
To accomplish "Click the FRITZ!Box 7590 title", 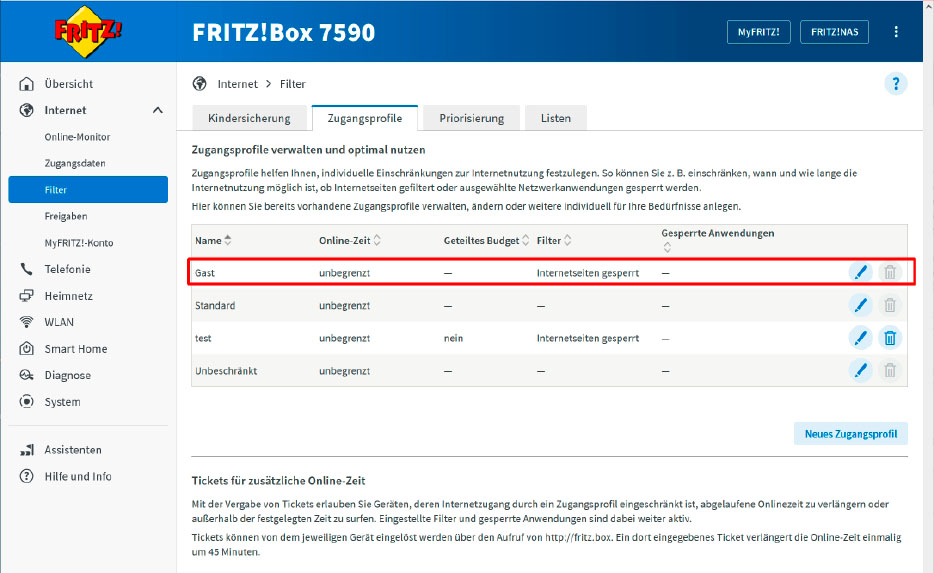I will (284, 32).
